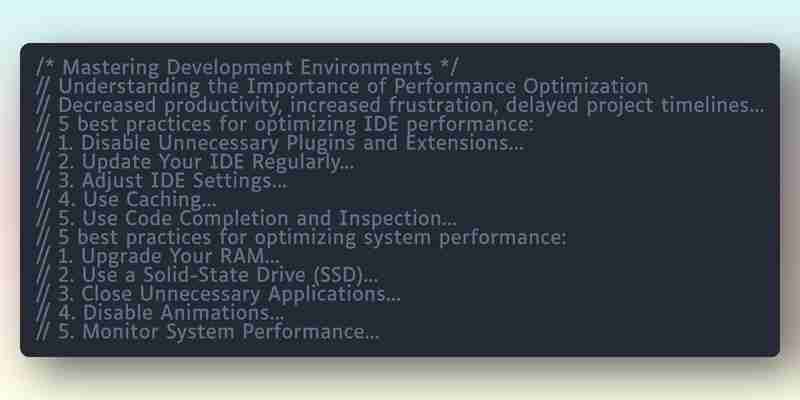The height and width of the screenshot is (400, 800).
Task: Click 'delayed project timelines' text
Action: click(x=635, y=105)
